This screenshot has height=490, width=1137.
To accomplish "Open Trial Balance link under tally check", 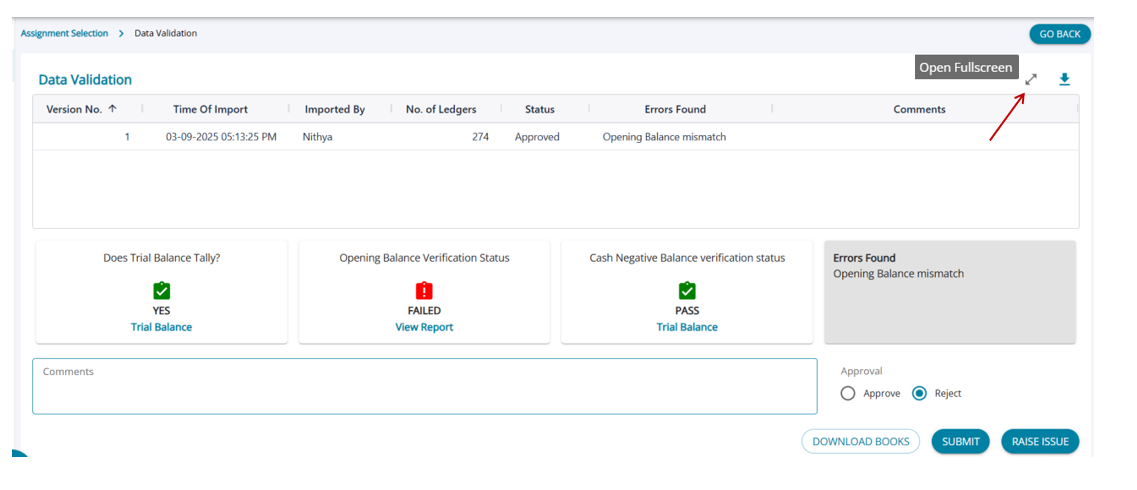I will [x=161, y=327].
